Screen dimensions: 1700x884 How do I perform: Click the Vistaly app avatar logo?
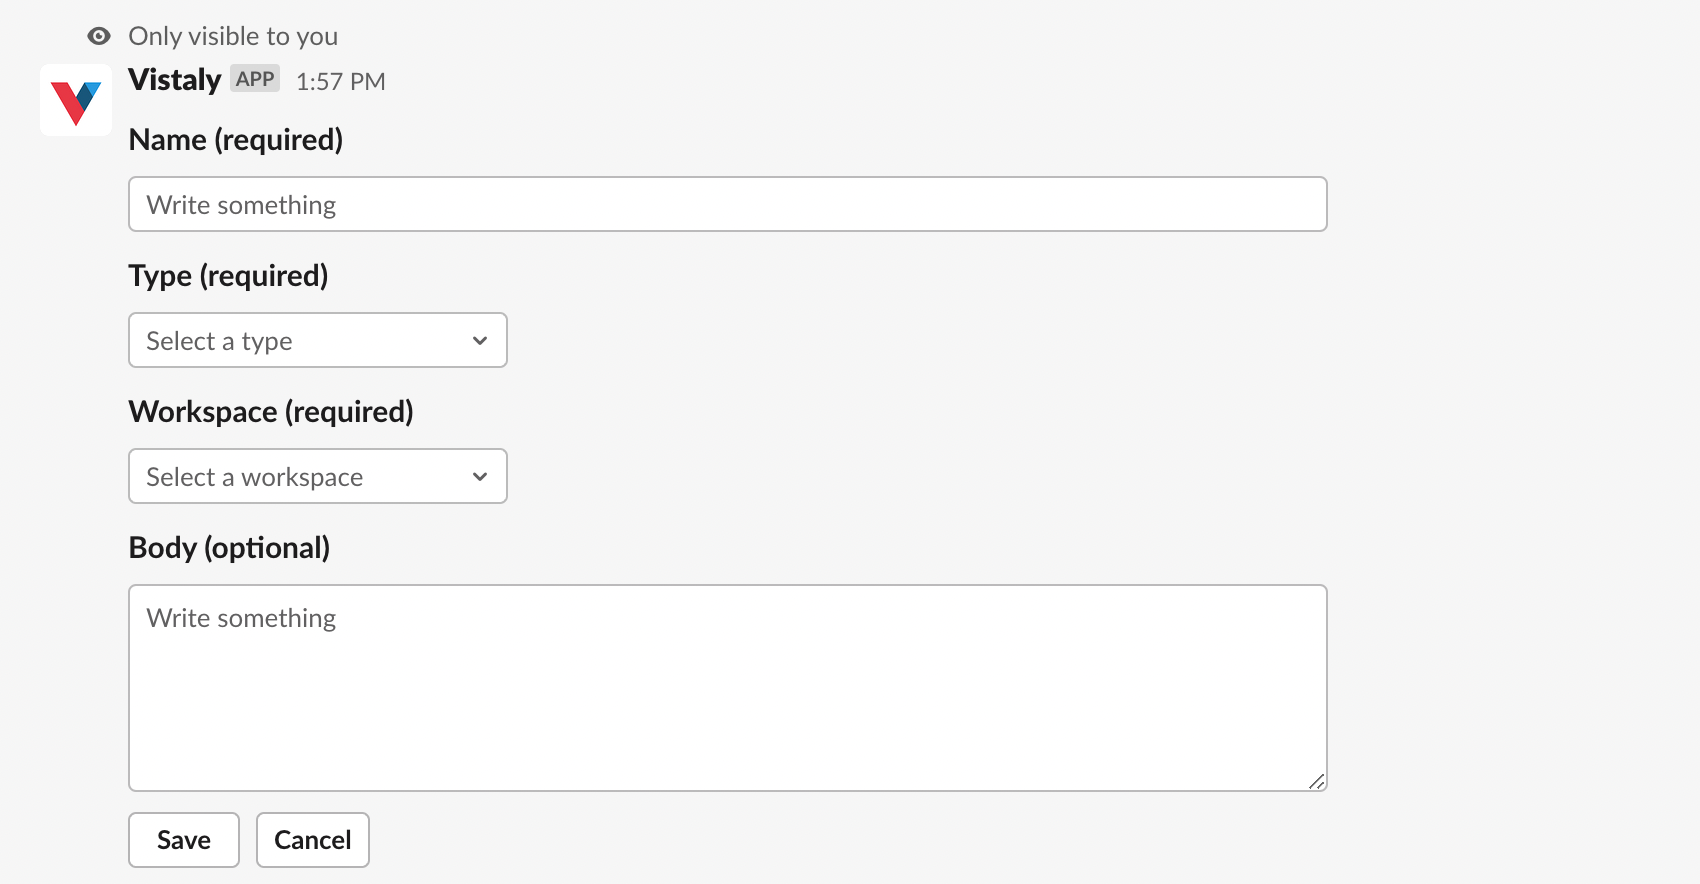76,100
